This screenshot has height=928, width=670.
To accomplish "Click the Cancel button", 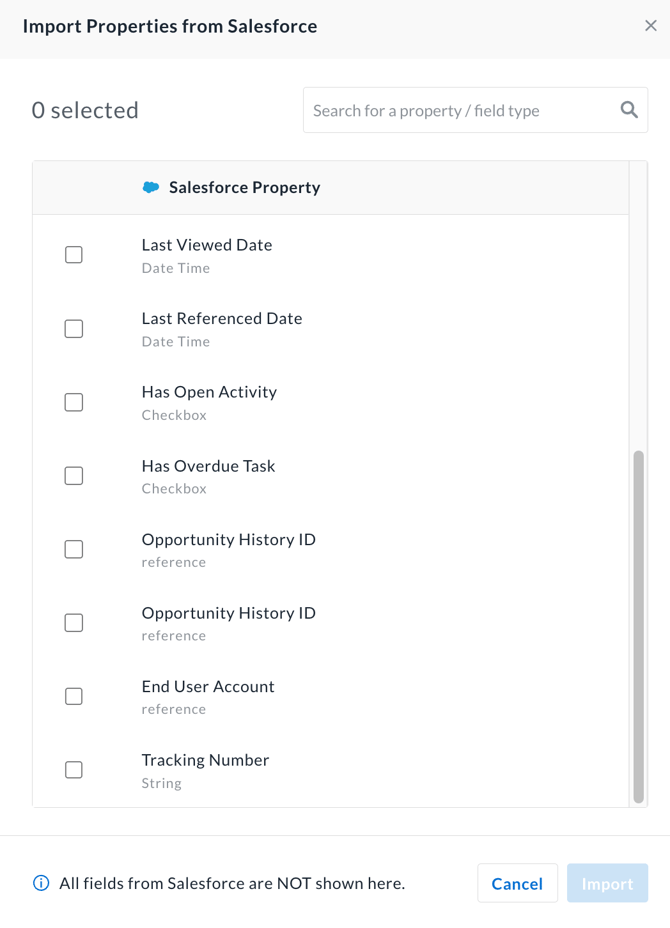I will pyautogui.click(x=517, y=883).
